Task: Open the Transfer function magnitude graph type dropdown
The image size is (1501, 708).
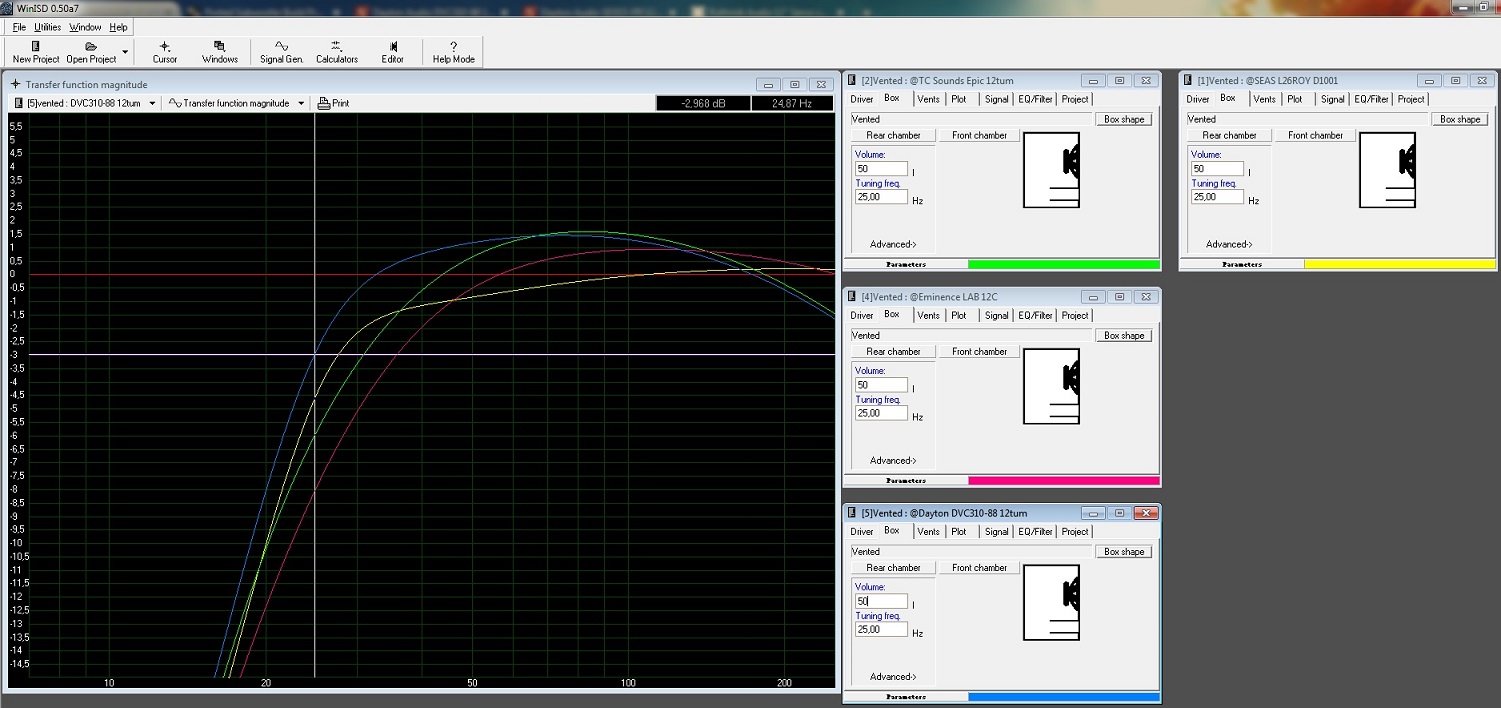Action: pyautogui.click(x=301, y=103)
